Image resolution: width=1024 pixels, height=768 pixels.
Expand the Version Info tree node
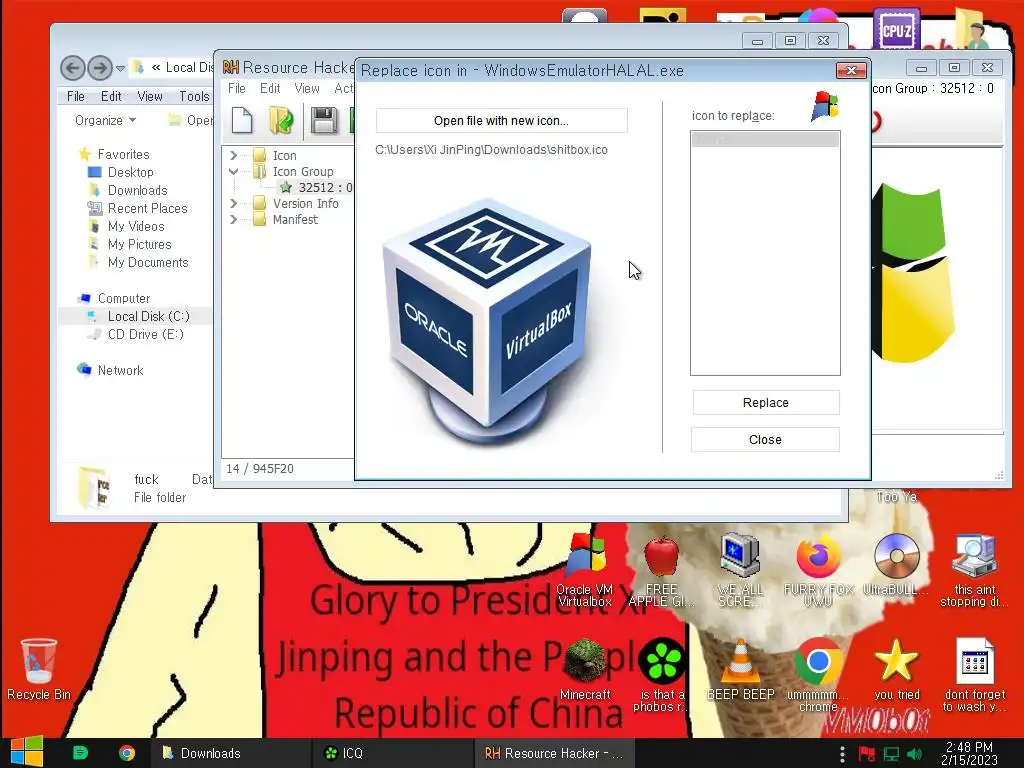click(x=233, y=203)
